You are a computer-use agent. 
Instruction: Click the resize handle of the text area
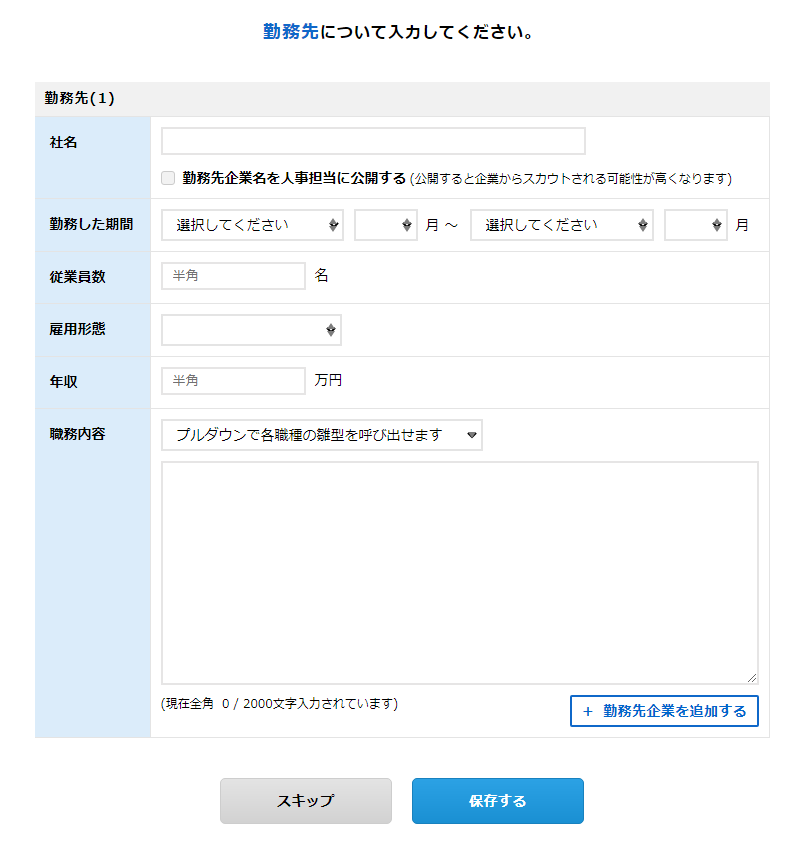pyautogui.click(x=752, y=678)
